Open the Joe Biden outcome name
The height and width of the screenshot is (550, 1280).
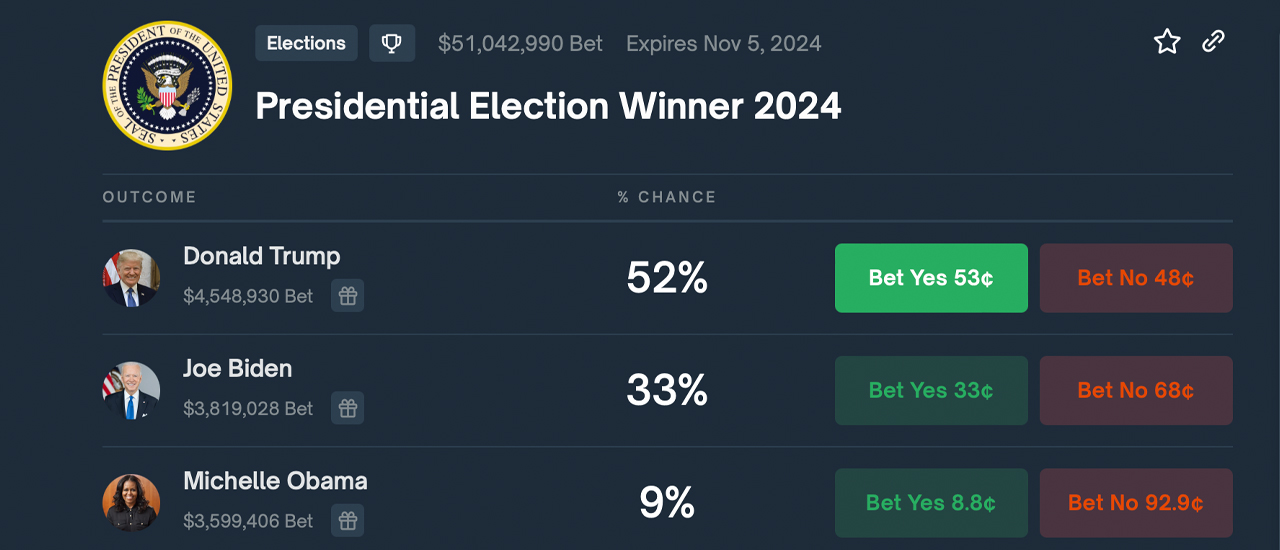pos(238,369)
